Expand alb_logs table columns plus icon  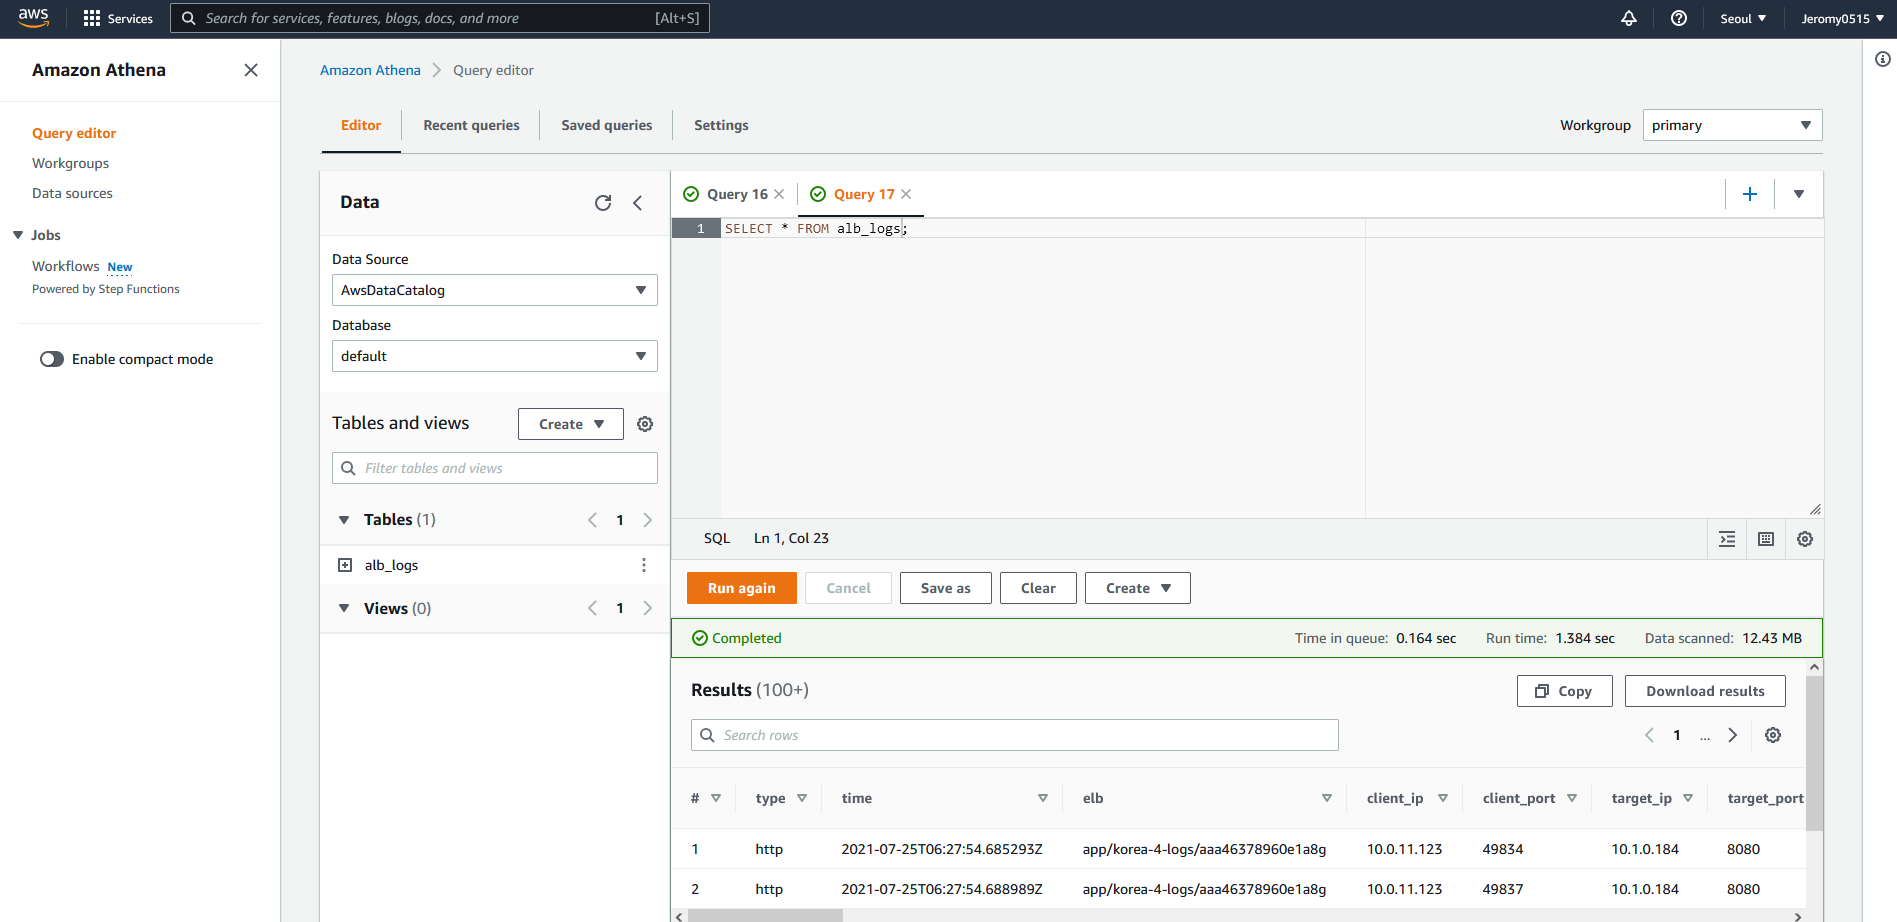(345, 565)
